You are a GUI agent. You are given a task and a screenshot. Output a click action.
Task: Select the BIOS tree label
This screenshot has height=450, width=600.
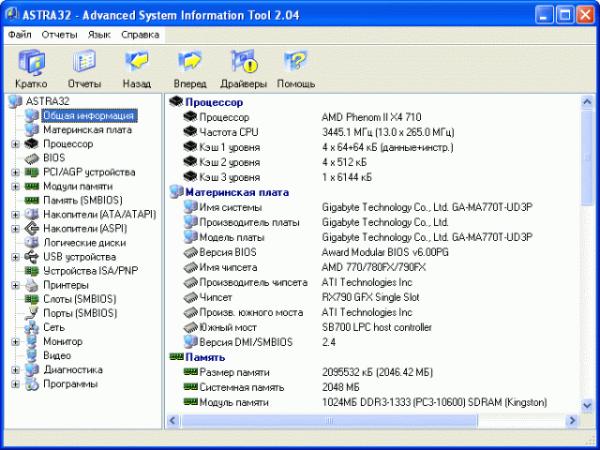pyautogui.click(x=54, y=158)
